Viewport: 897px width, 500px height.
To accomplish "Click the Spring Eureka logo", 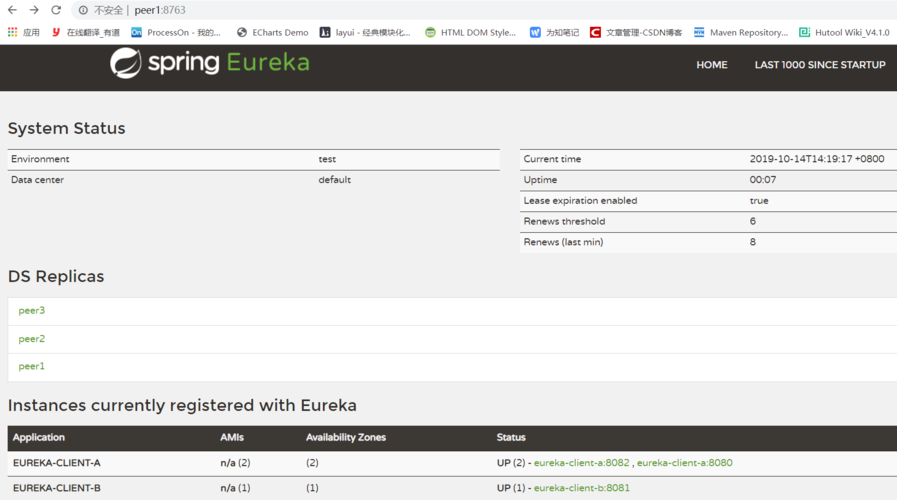I will 209,63.
